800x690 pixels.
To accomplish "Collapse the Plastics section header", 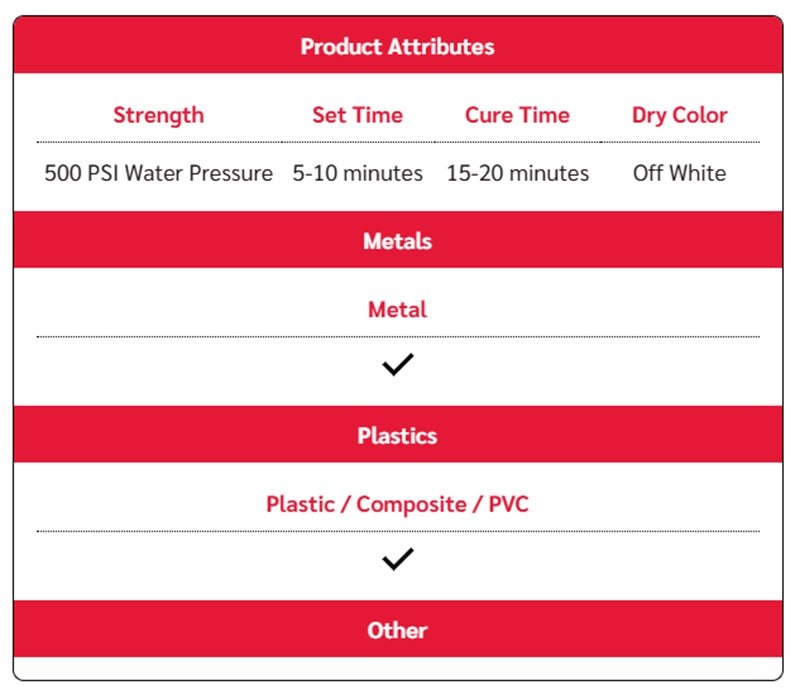I will [398, 435].
